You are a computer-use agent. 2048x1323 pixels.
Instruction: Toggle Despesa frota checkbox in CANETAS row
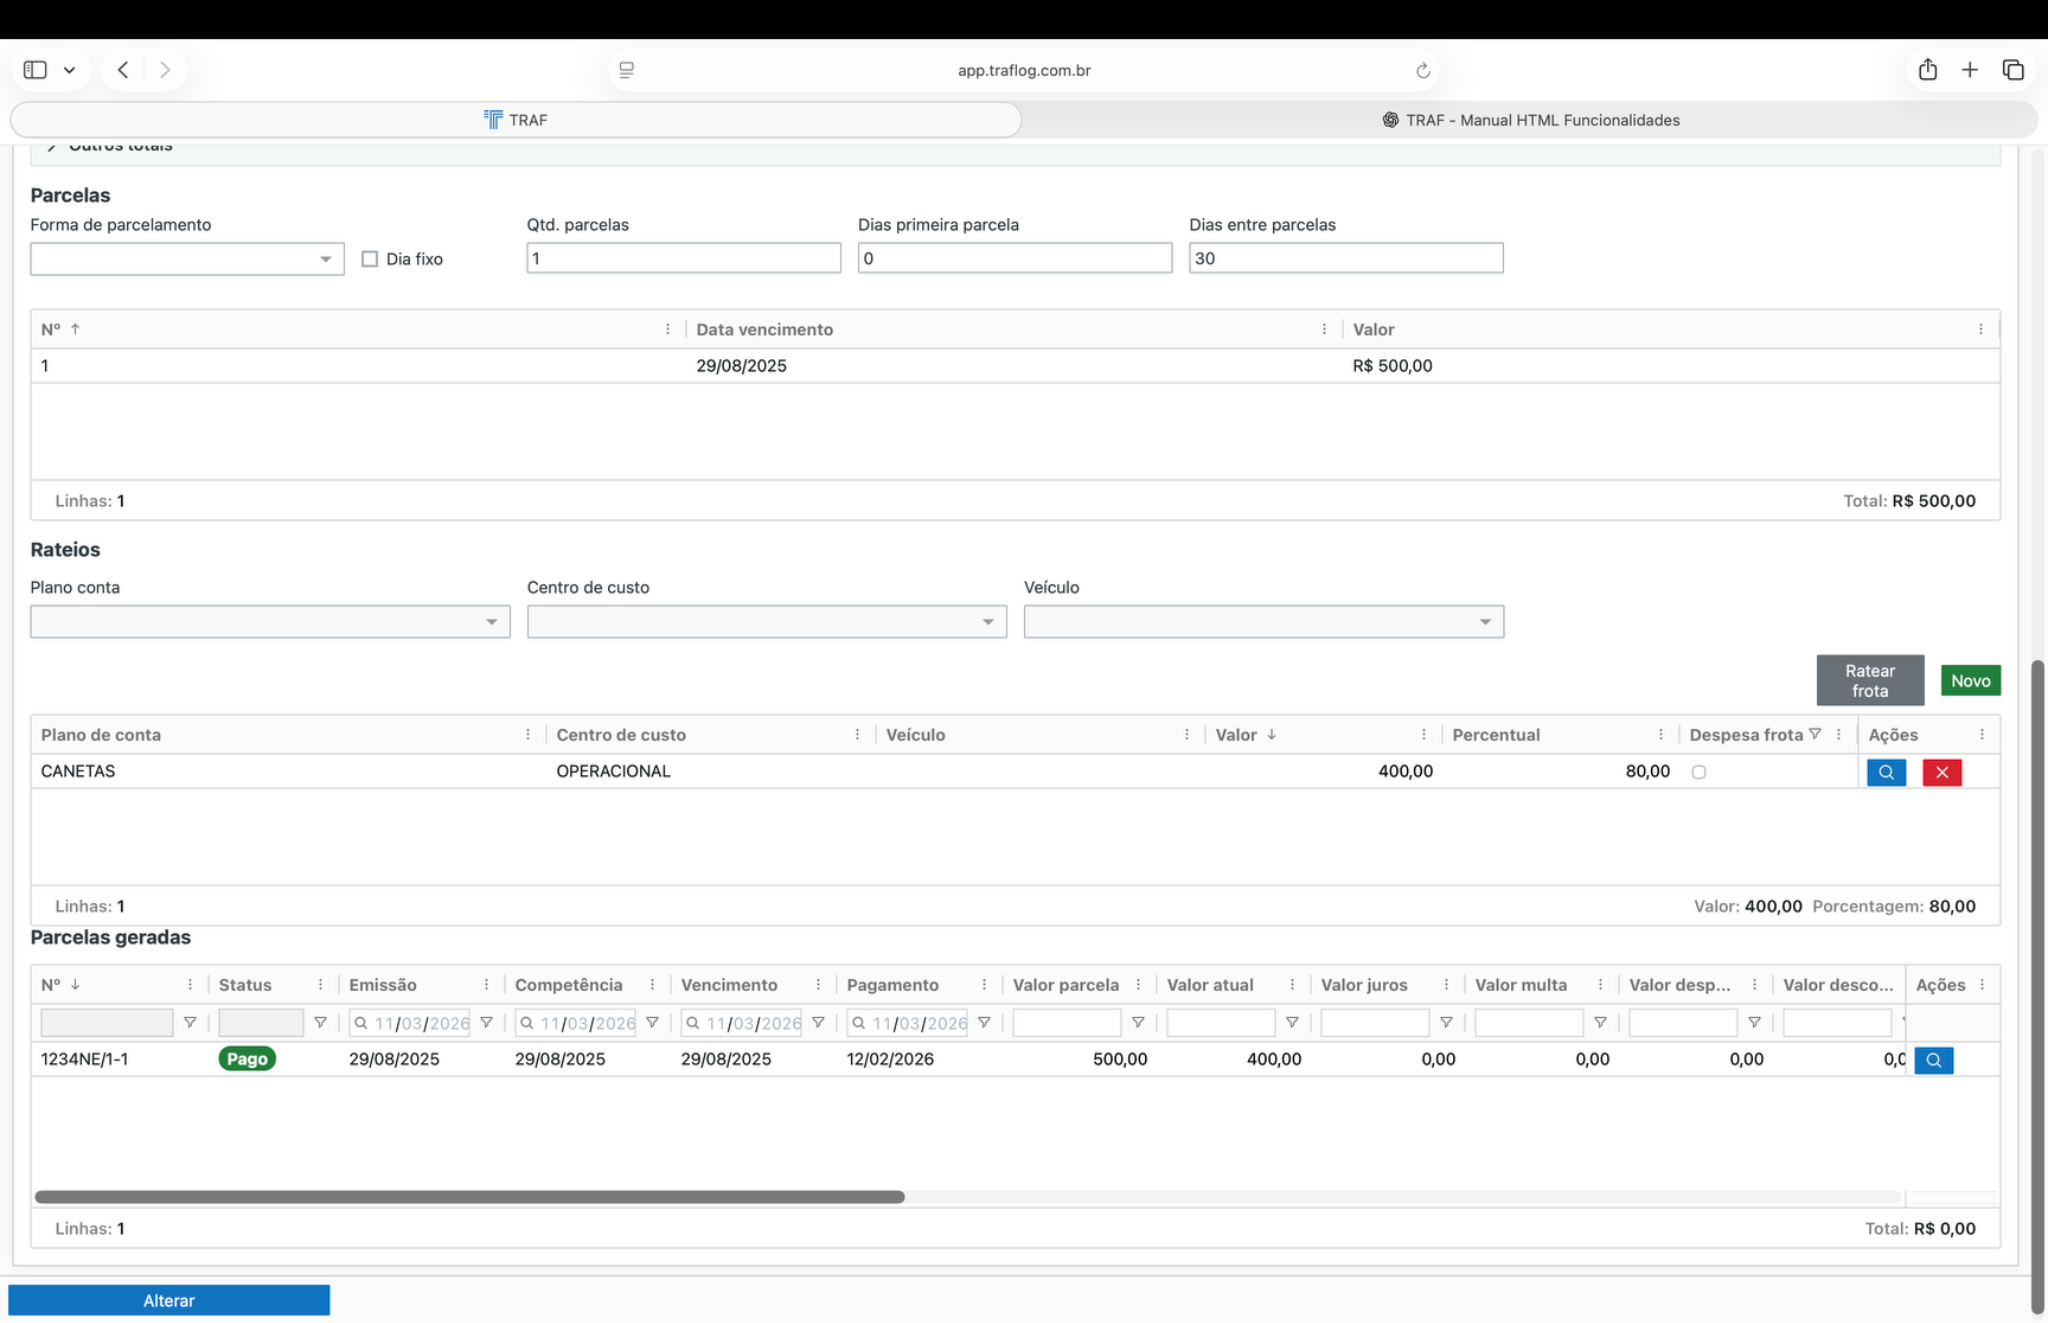point(1698,772)
